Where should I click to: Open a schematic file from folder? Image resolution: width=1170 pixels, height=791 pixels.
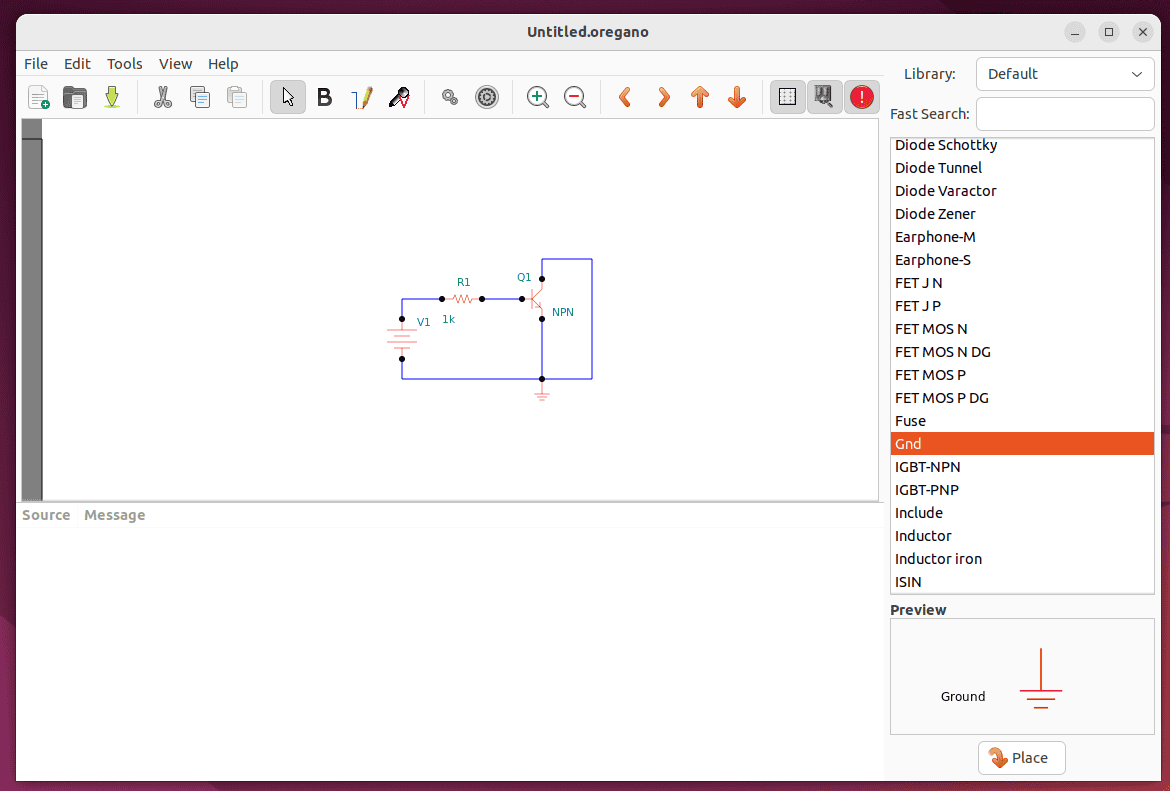(75, 97)
